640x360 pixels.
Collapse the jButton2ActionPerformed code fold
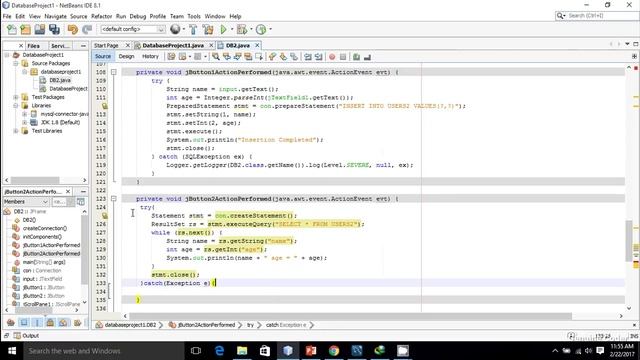click(x=114, y=199)
